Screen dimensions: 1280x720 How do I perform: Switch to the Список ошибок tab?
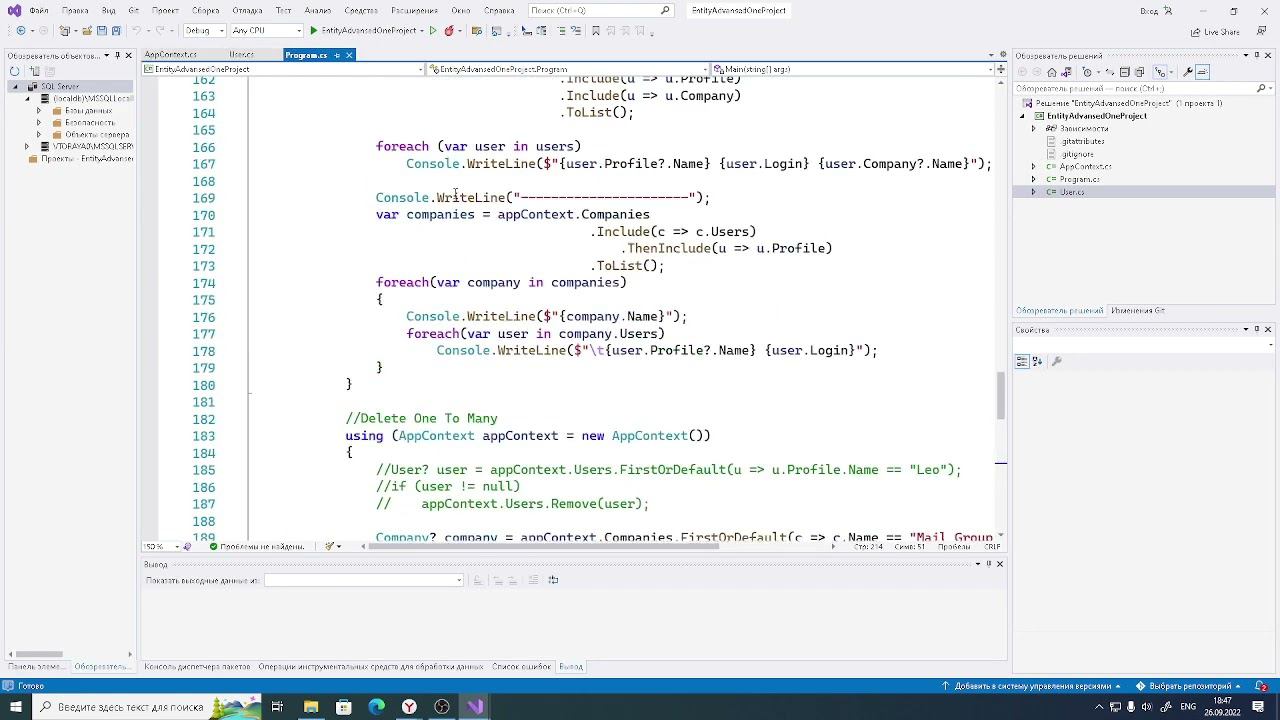521,667
